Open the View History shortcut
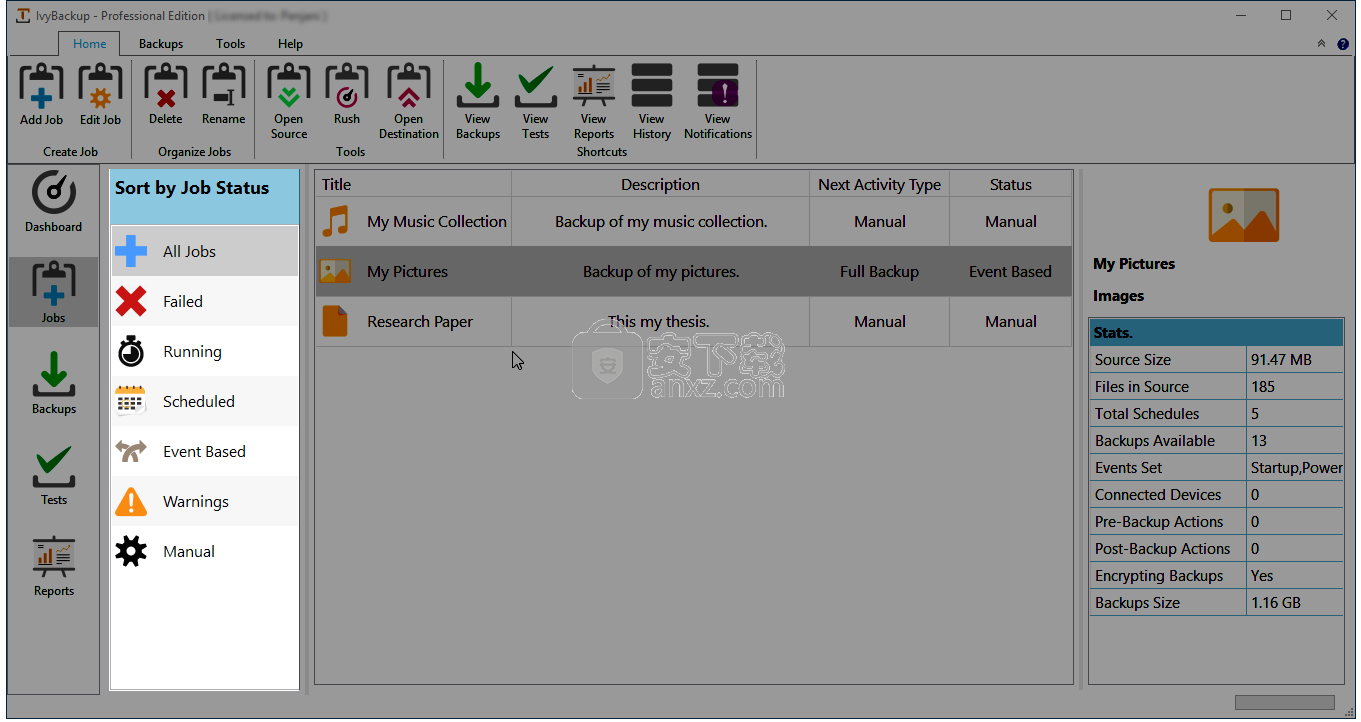Screen dimensions: 1361x722 (652, 101)
